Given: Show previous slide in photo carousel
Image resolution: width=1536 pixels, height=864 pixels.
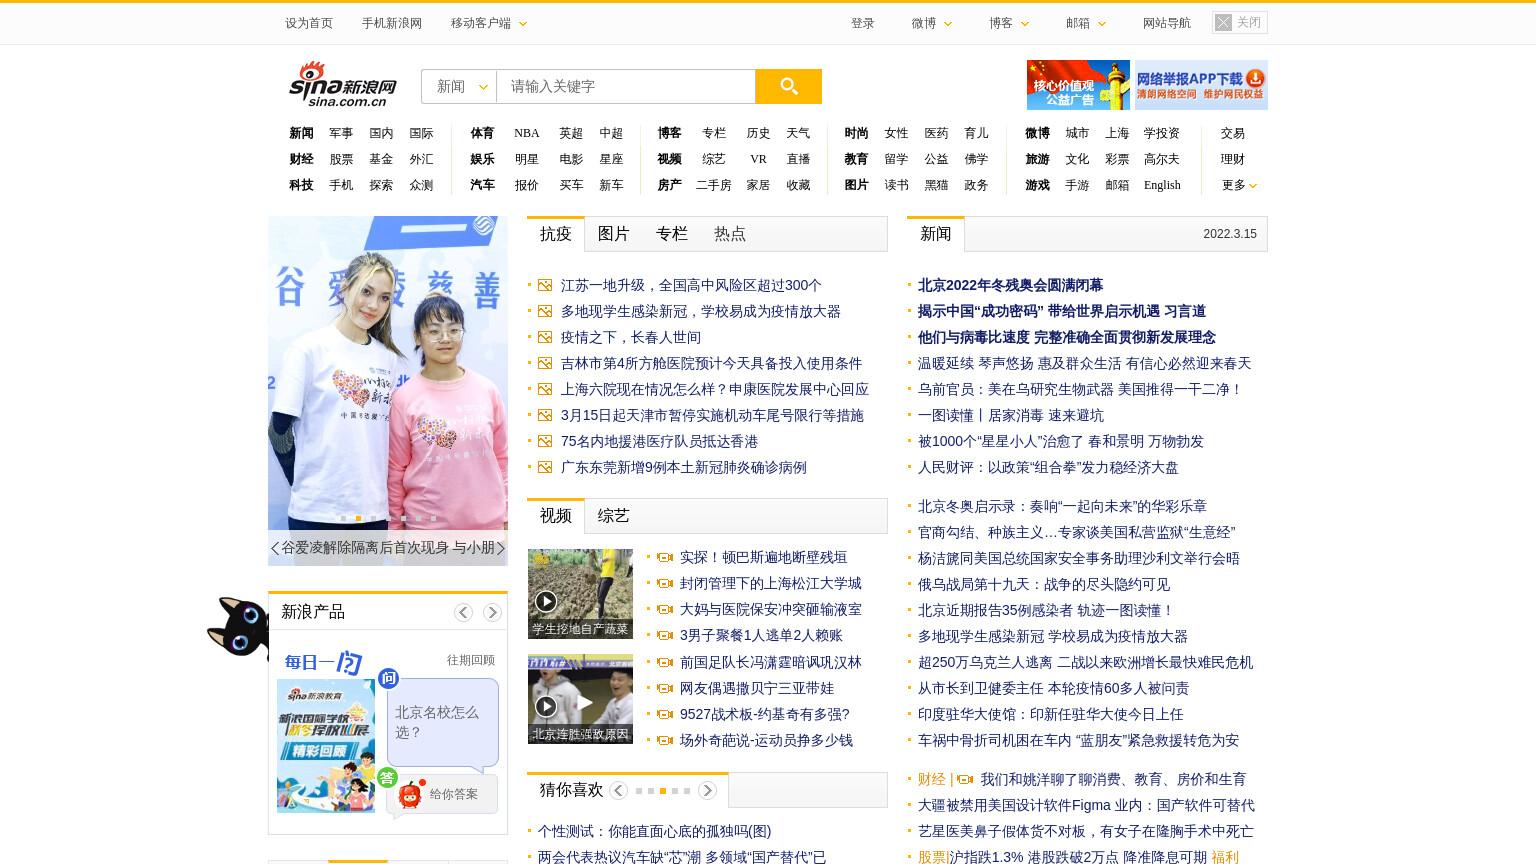Looking at the screenshot, I should 275,548.
